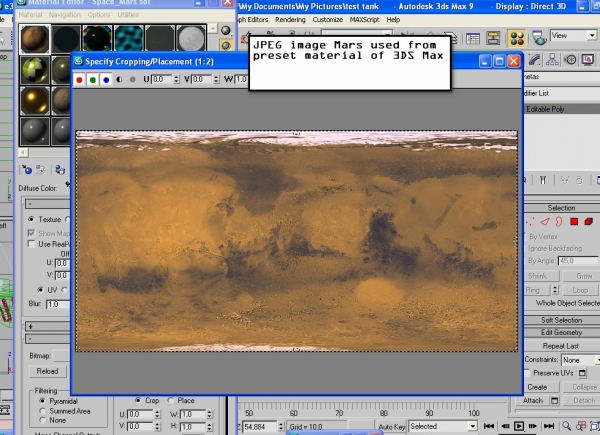Toggle the Material Editor toolbar button
The width and height of the screenshot is (600, 435).
[517, 38]
